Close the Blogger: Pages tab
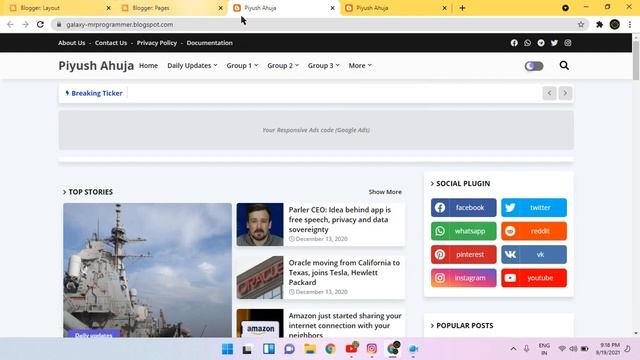Viewport: 640px width, 360px height. click(220, 8)
